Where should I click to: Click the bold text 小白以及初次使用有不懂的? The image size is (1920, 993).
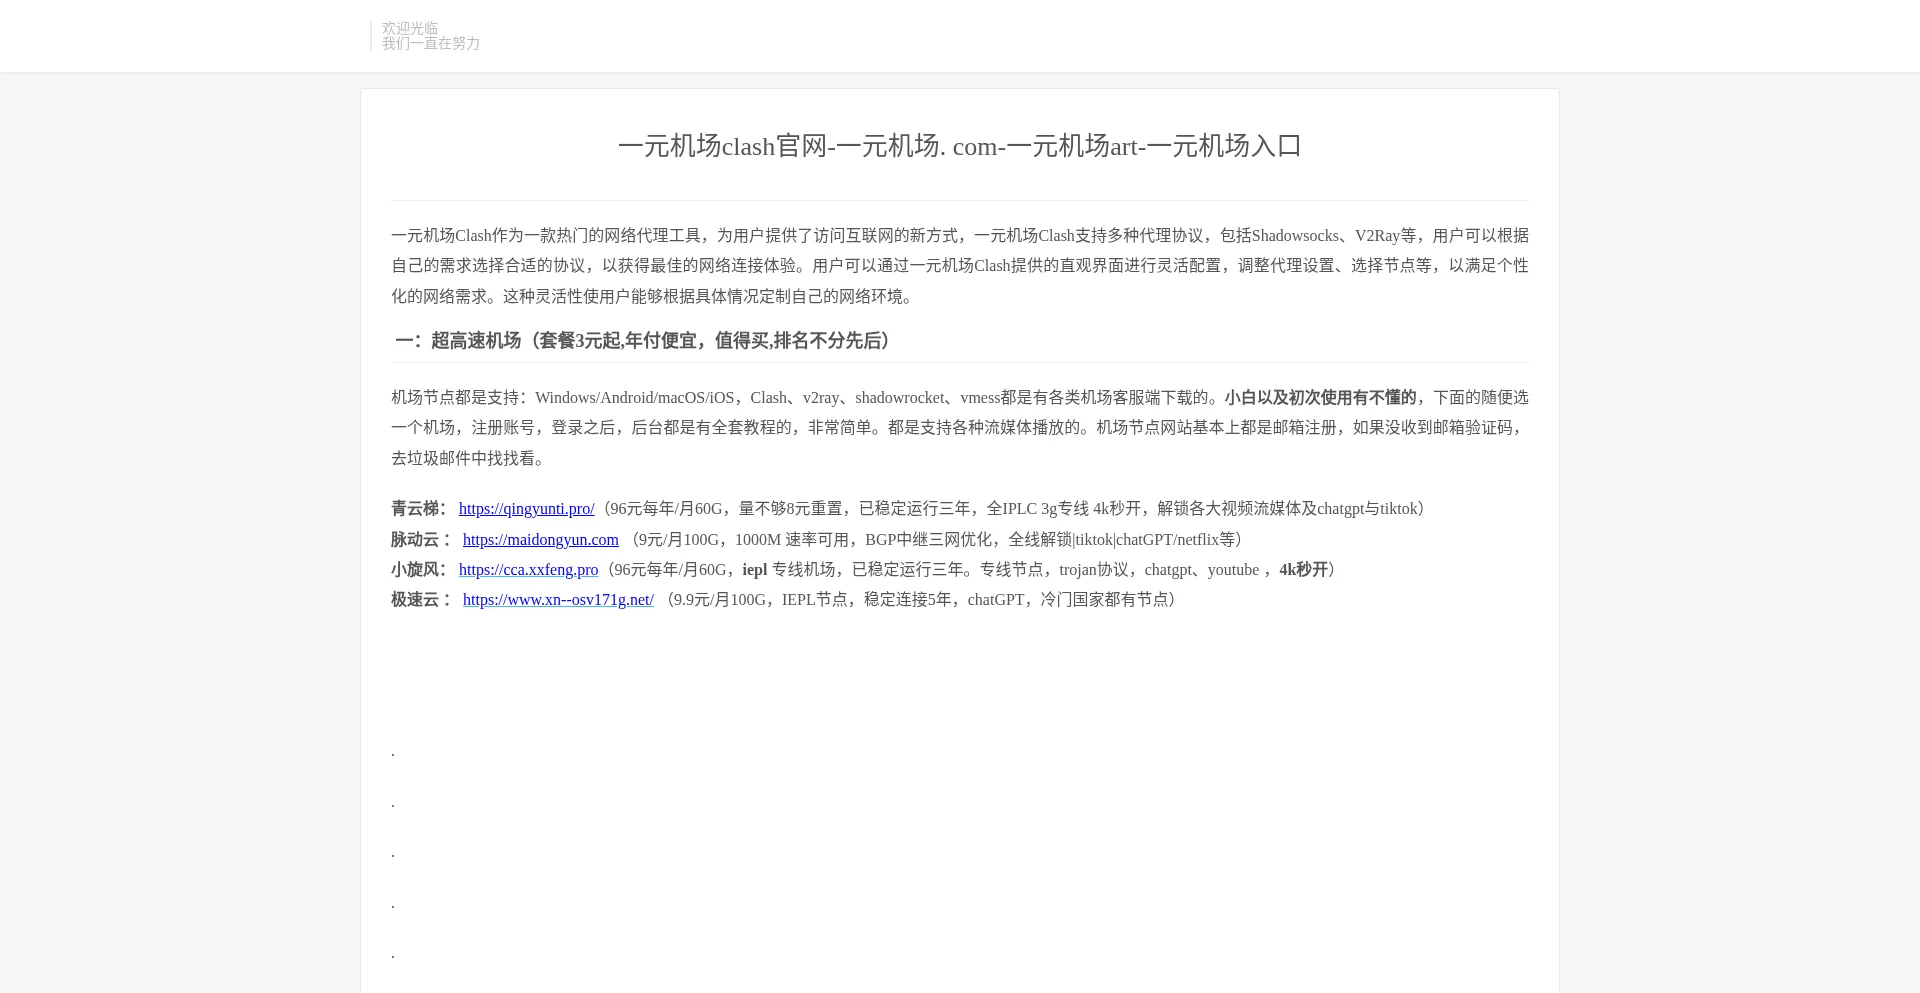click(x=1320, y=398)
